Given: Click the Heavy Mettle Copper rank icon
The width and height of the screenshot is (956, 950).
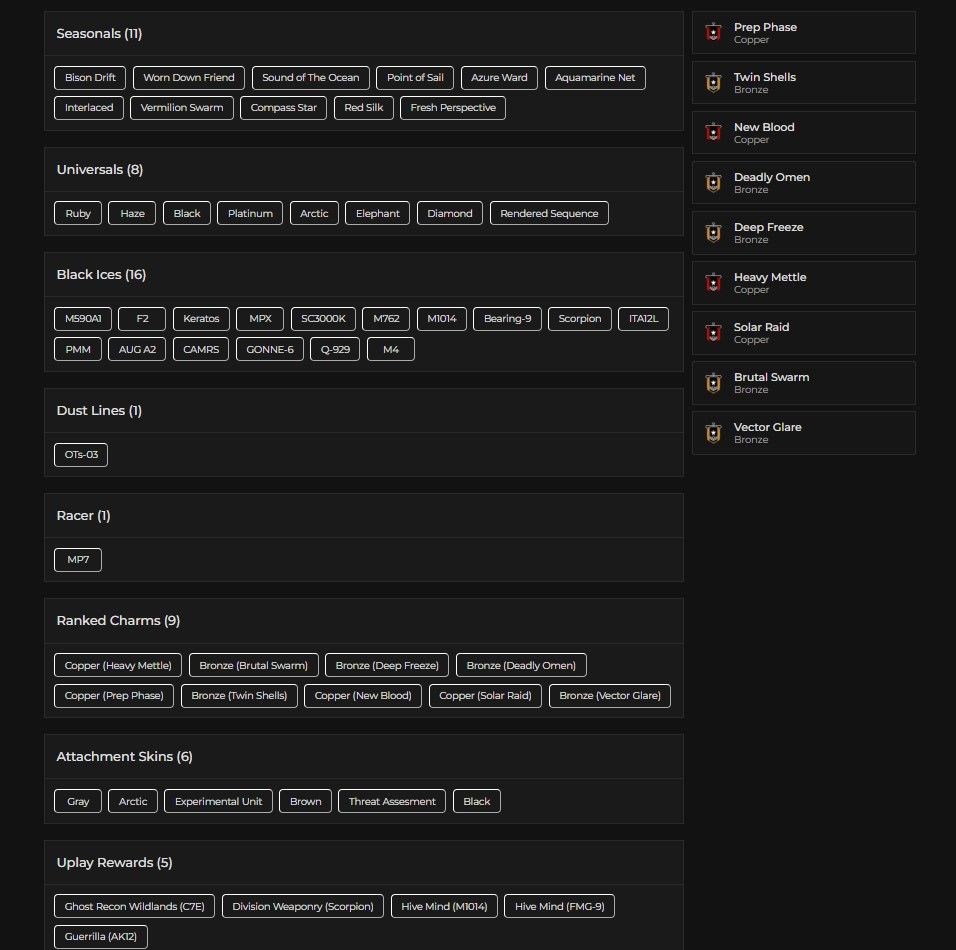Looking at the screenshot, I should 713,282.
